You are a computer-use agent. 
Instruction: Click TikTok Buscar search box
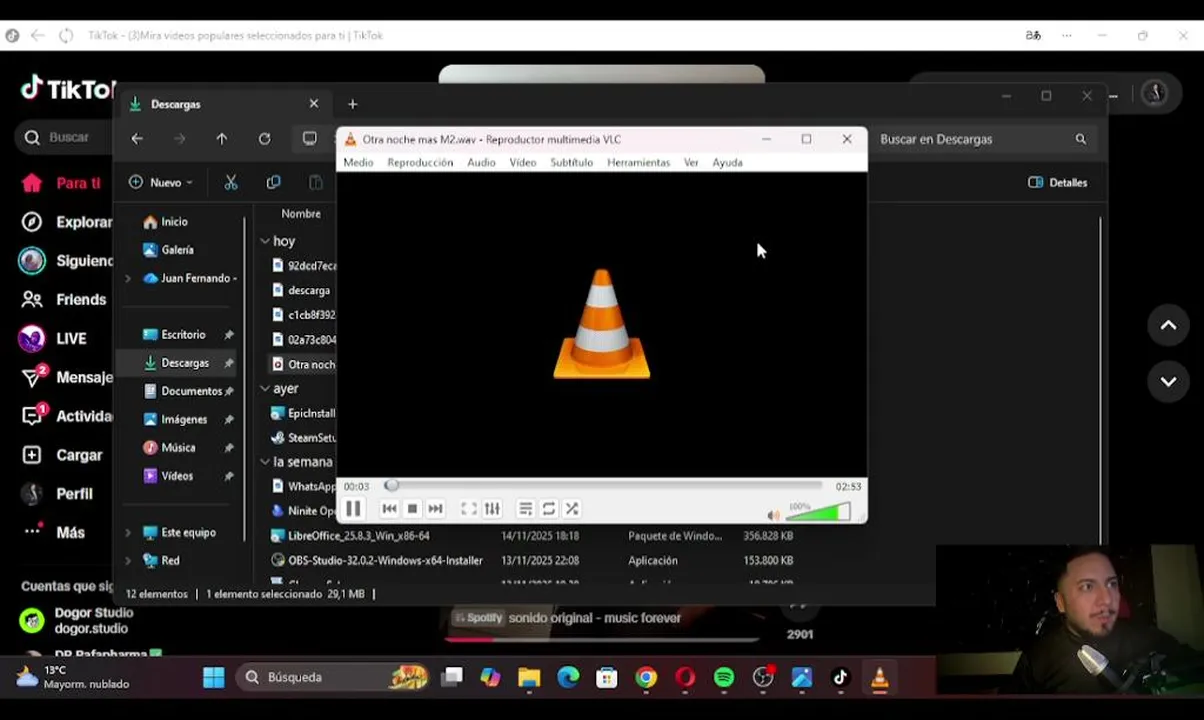(x=66, y=137)
